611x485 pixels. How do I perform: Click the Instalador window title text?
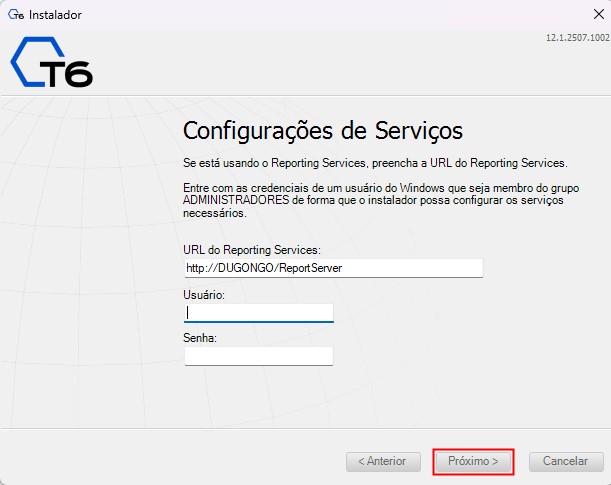[55, 15]
